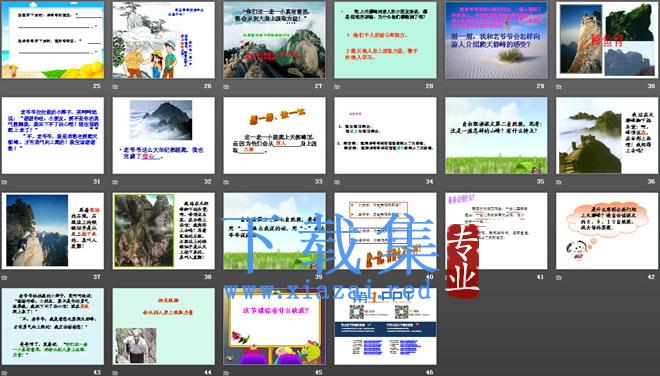Image resolution: width=660 pixels, height=376 pixels.
Task: Click the animation star icon under slide 45
Action: click(x=226, y=373)
